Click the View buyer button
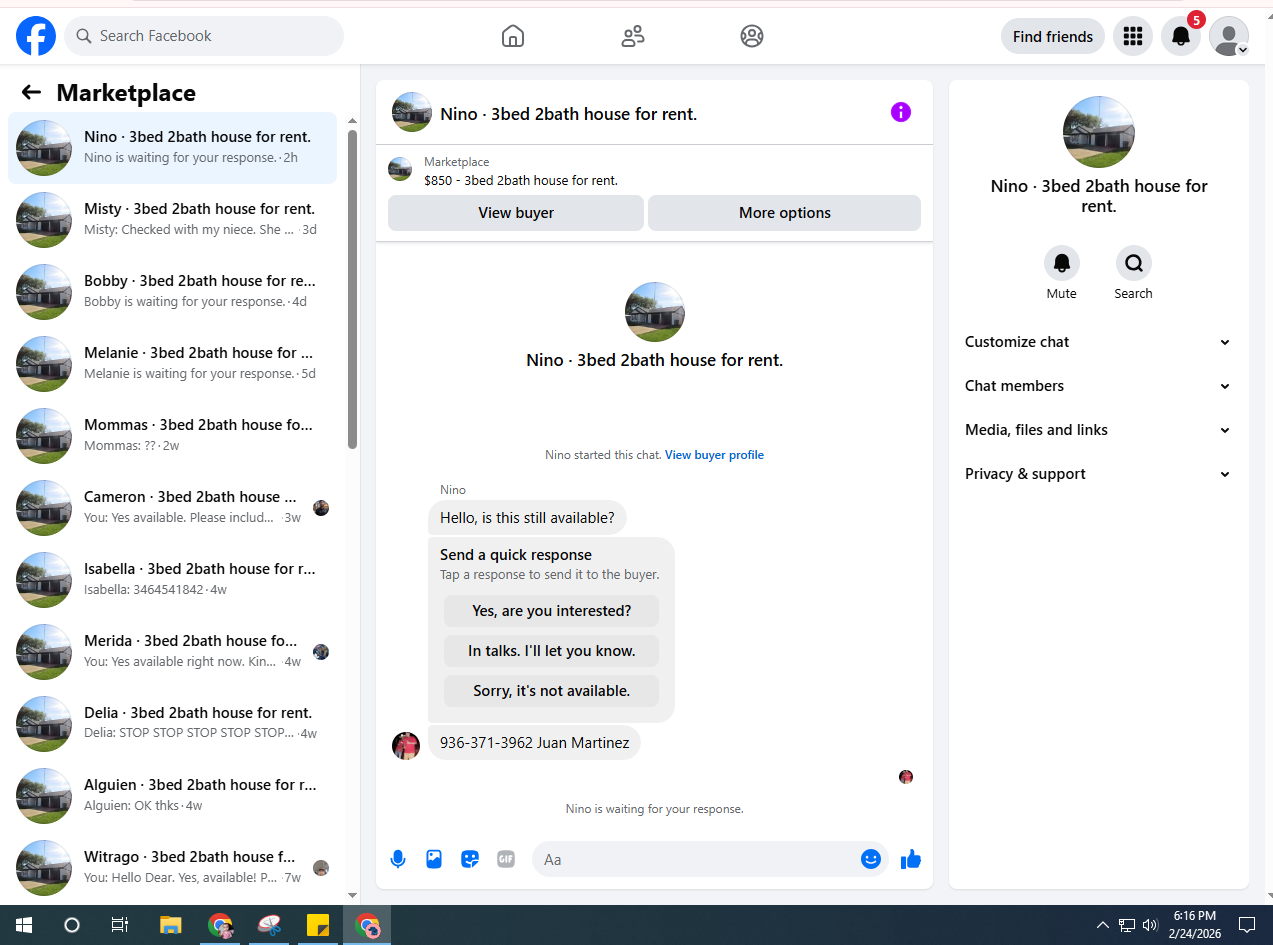The width and height of the screenshot is (1273, 945). click(x=516, y=213)
